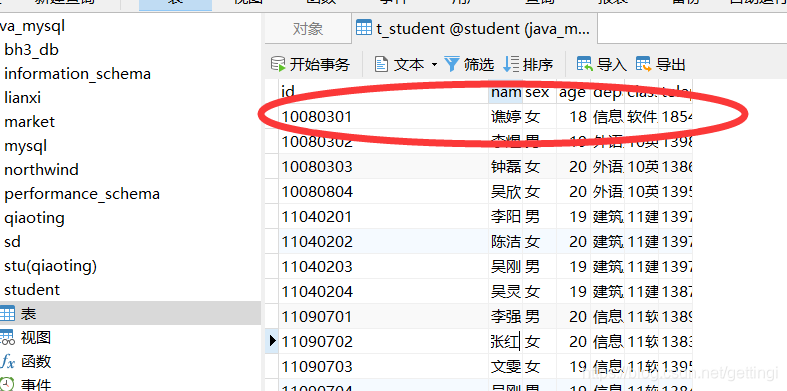Select the sex cell 女 in 吴欣's row
Screen dimensions: 787x391
(539, 191)
